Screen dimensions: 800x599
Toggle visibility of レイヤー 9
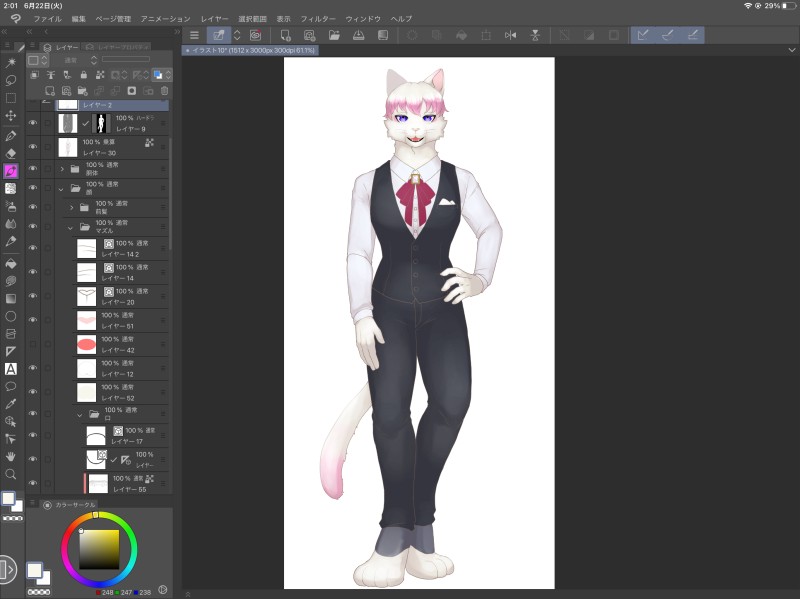[x=33, y=123]
